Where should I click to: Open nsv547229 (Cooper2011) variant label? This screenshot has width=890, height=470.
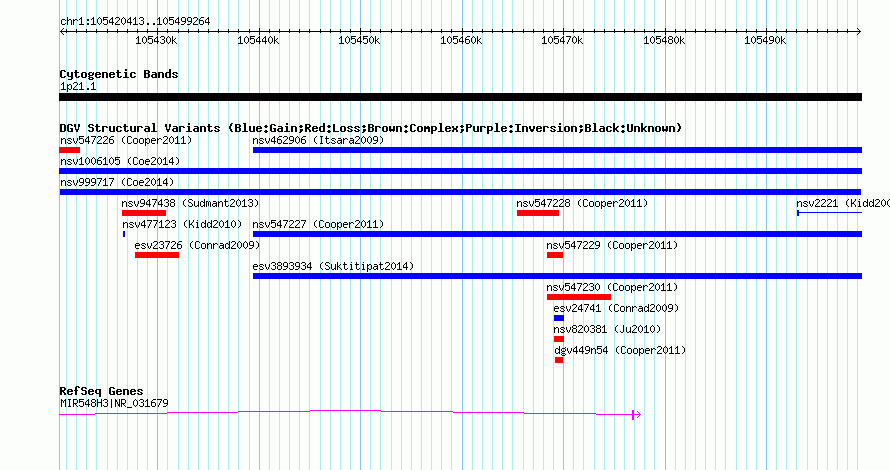pyautogui.click(x=612, y=245)
